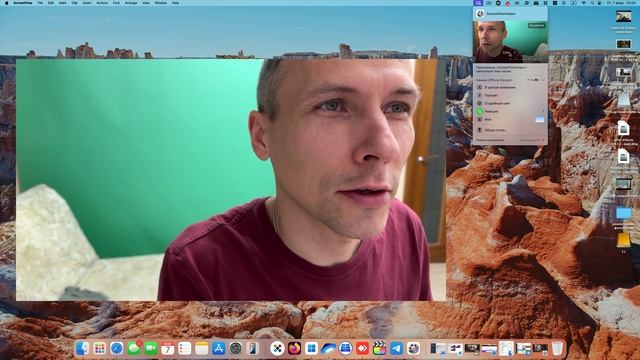The width and height of the screenshot is (640, 360).
Task: Click the purple video effects menu bar icon
Action: point(478,3)
